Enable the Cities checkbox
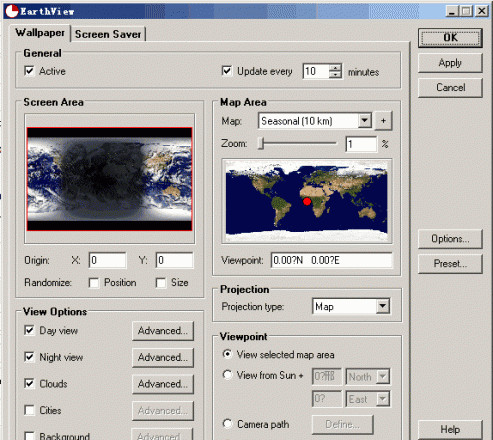 (x=29, y=410)
